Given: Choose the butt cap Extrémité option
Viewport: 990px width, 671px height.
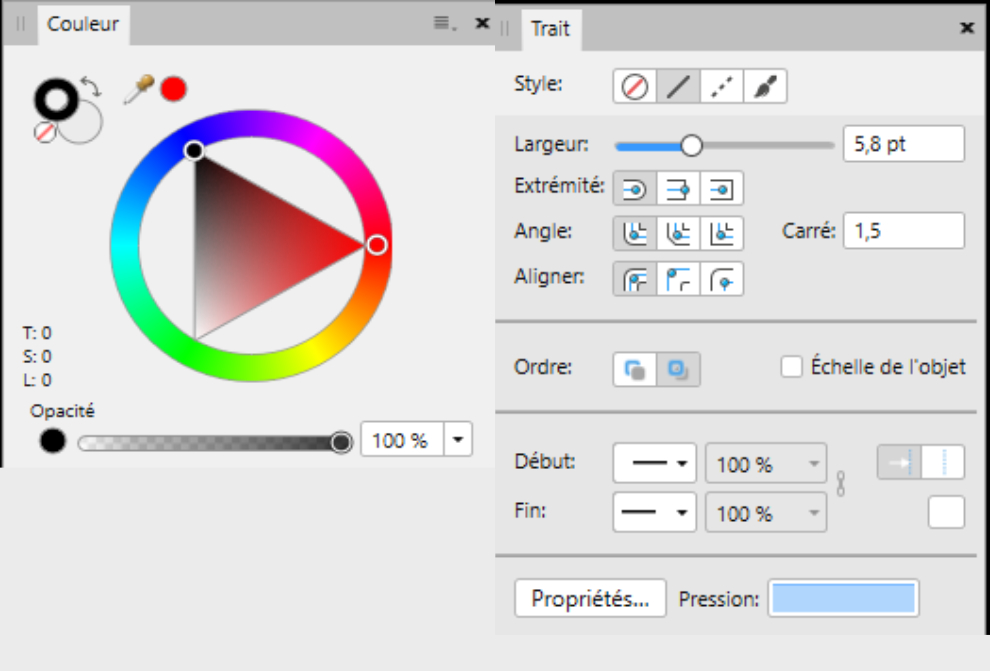Looking at the screenshot, I should point(678,189).
